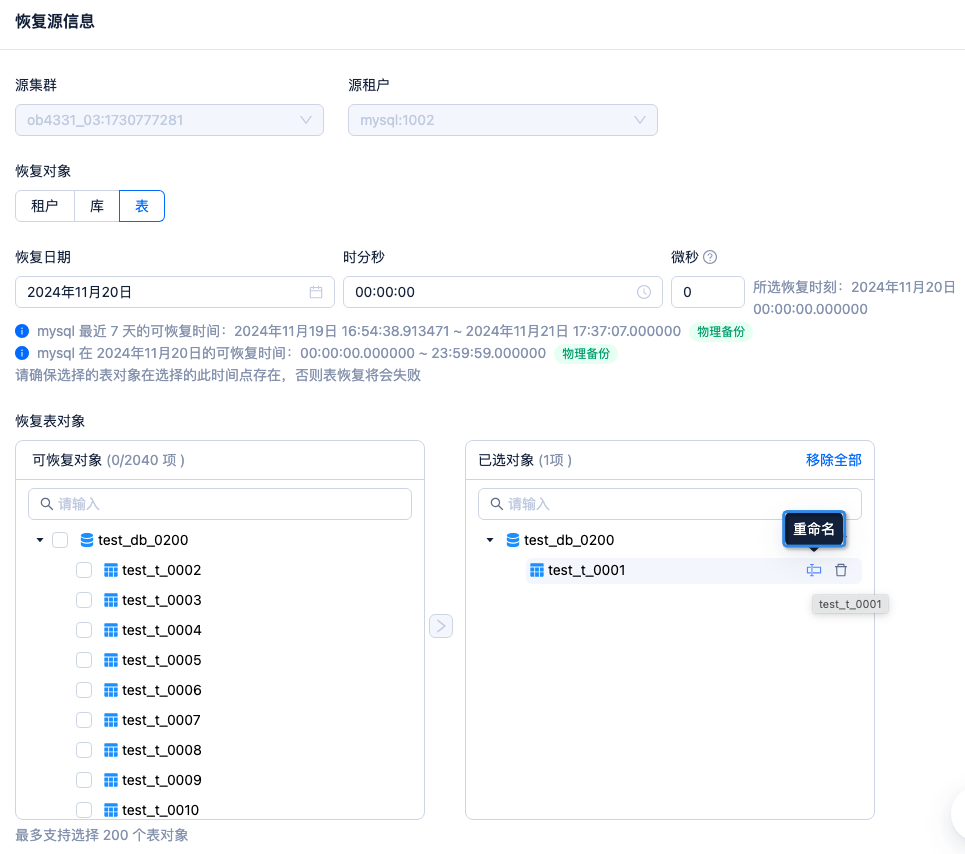
Task: Click the search icon in the 可恢复对象 filter
Action: point(46,504)
